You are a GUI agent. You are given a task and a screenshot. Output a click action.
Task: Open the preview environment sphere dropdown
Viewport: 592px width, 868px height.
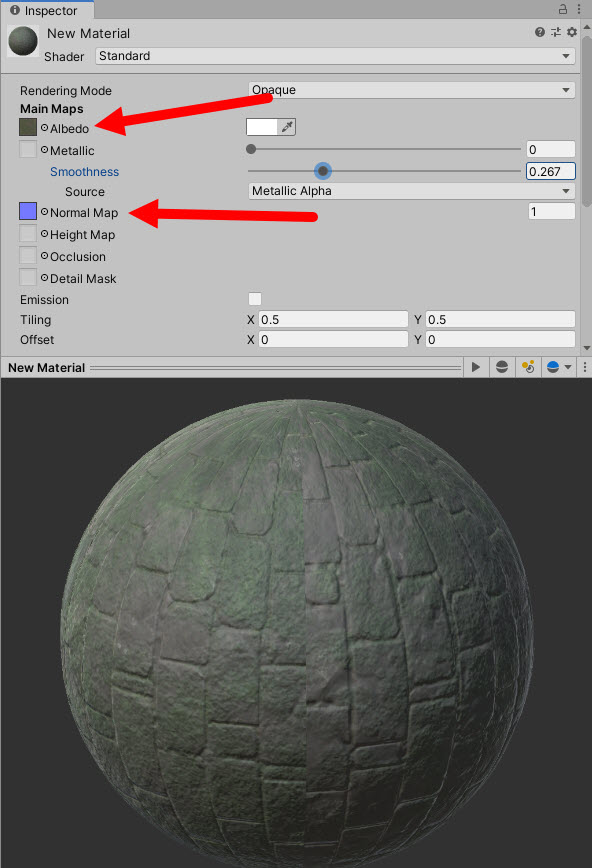559,367
